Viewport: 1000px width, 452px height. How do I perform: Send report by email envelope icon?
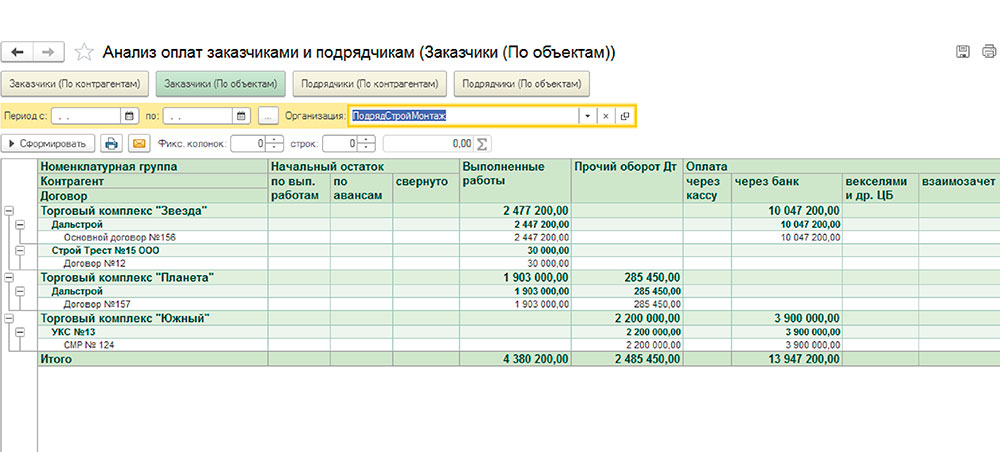[x=139, y=143]
